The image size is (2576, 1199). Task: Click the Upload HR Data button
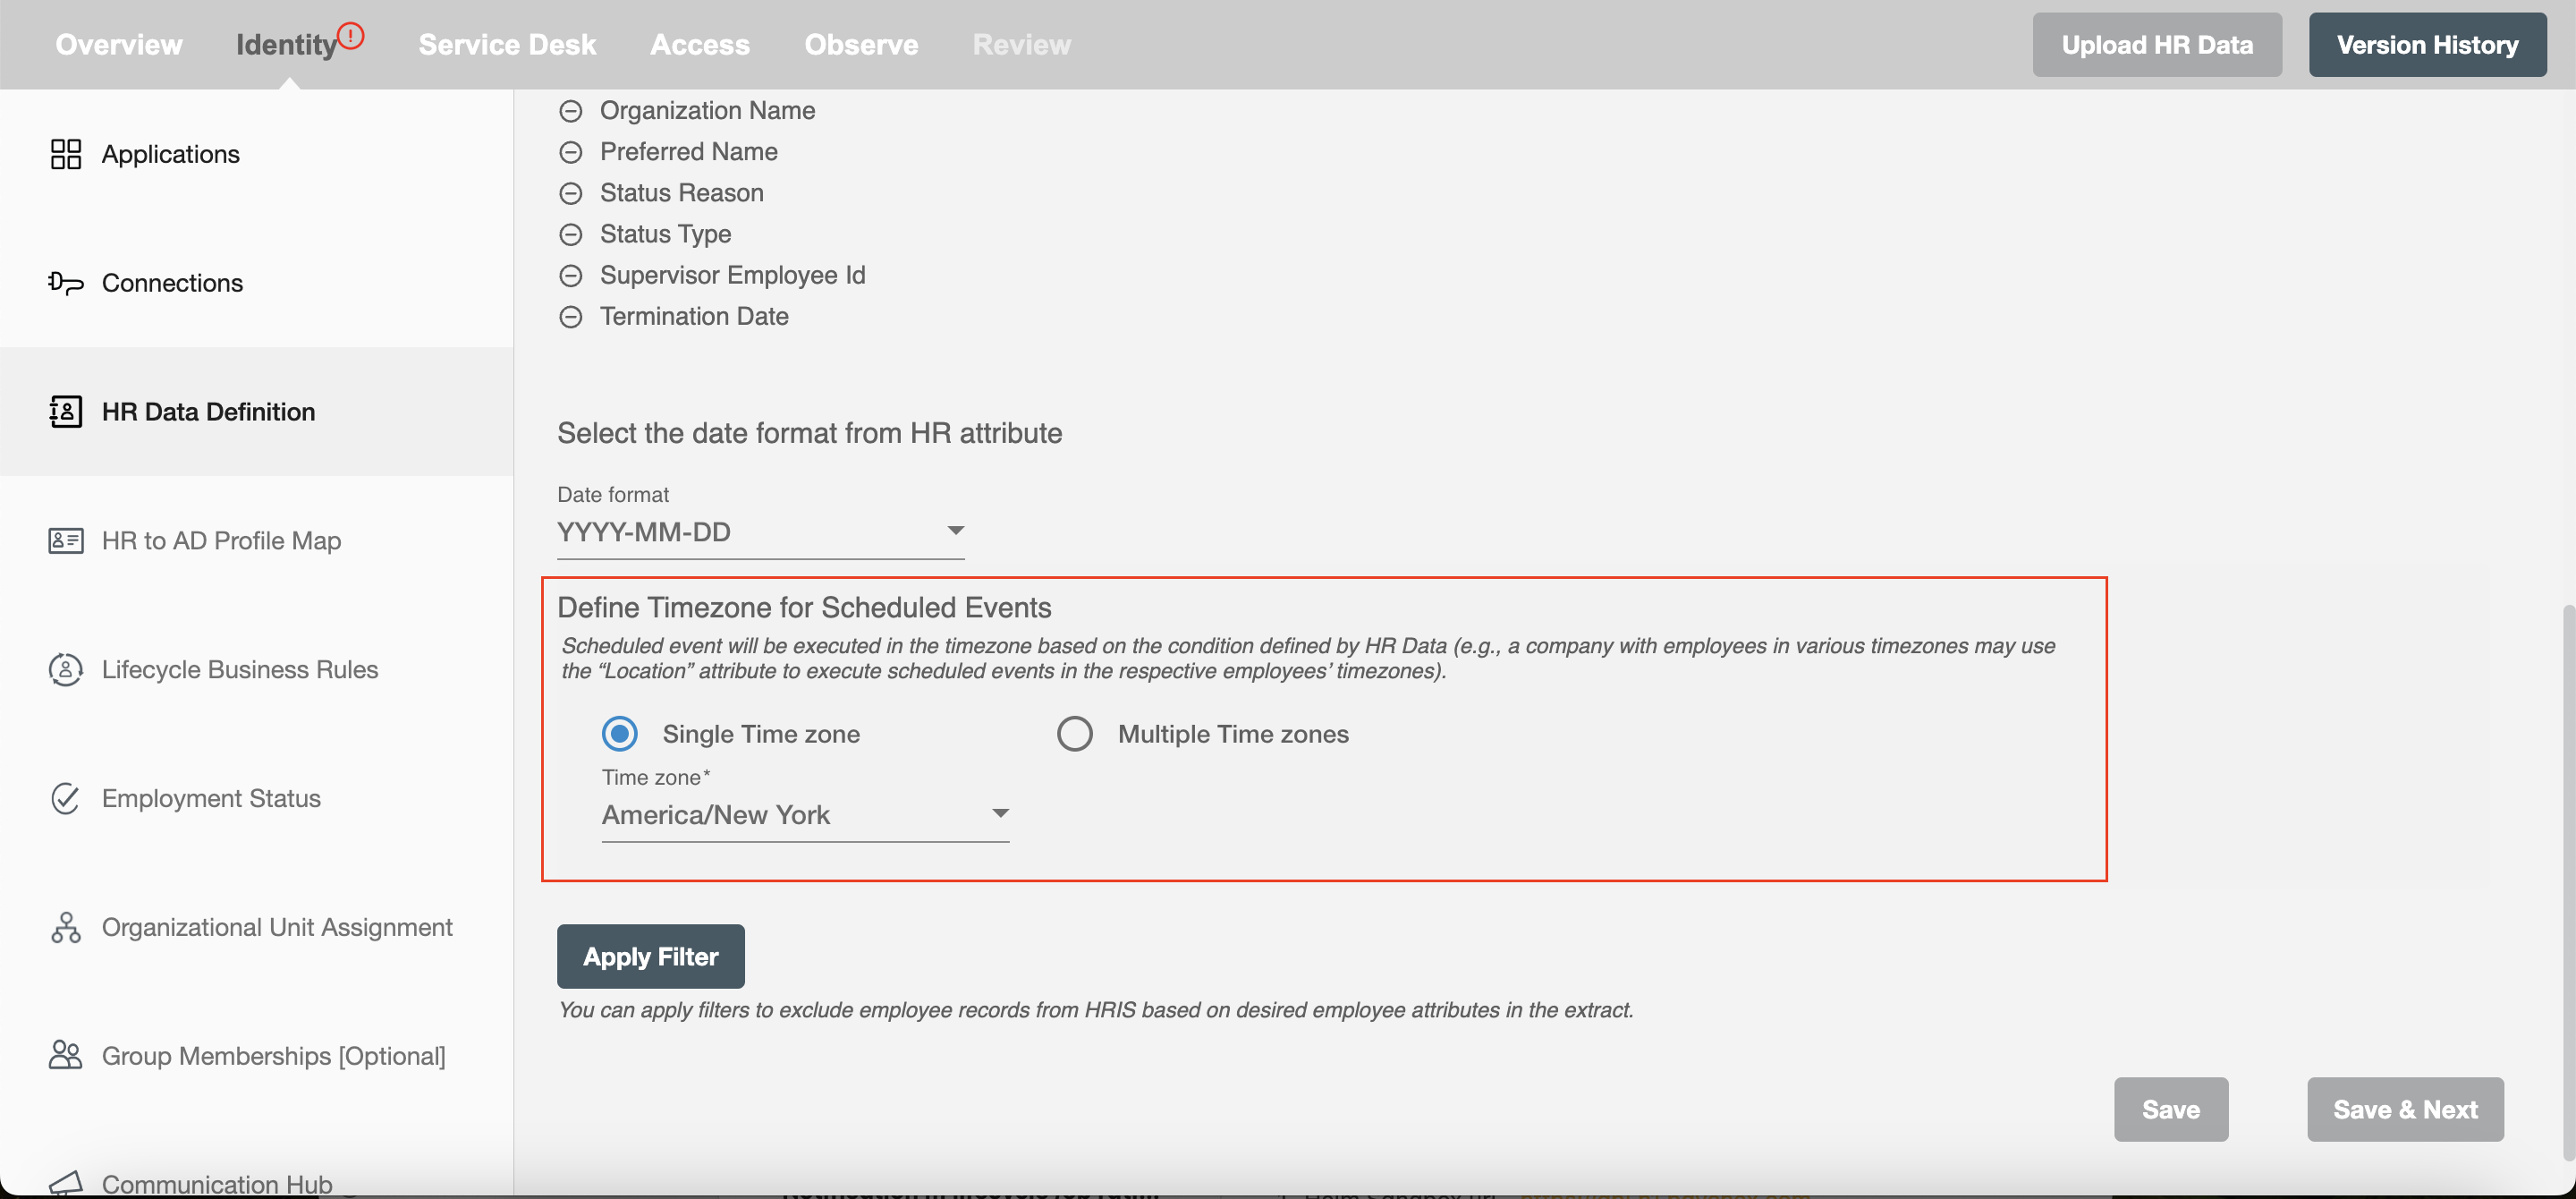[x=2157, y=45]
